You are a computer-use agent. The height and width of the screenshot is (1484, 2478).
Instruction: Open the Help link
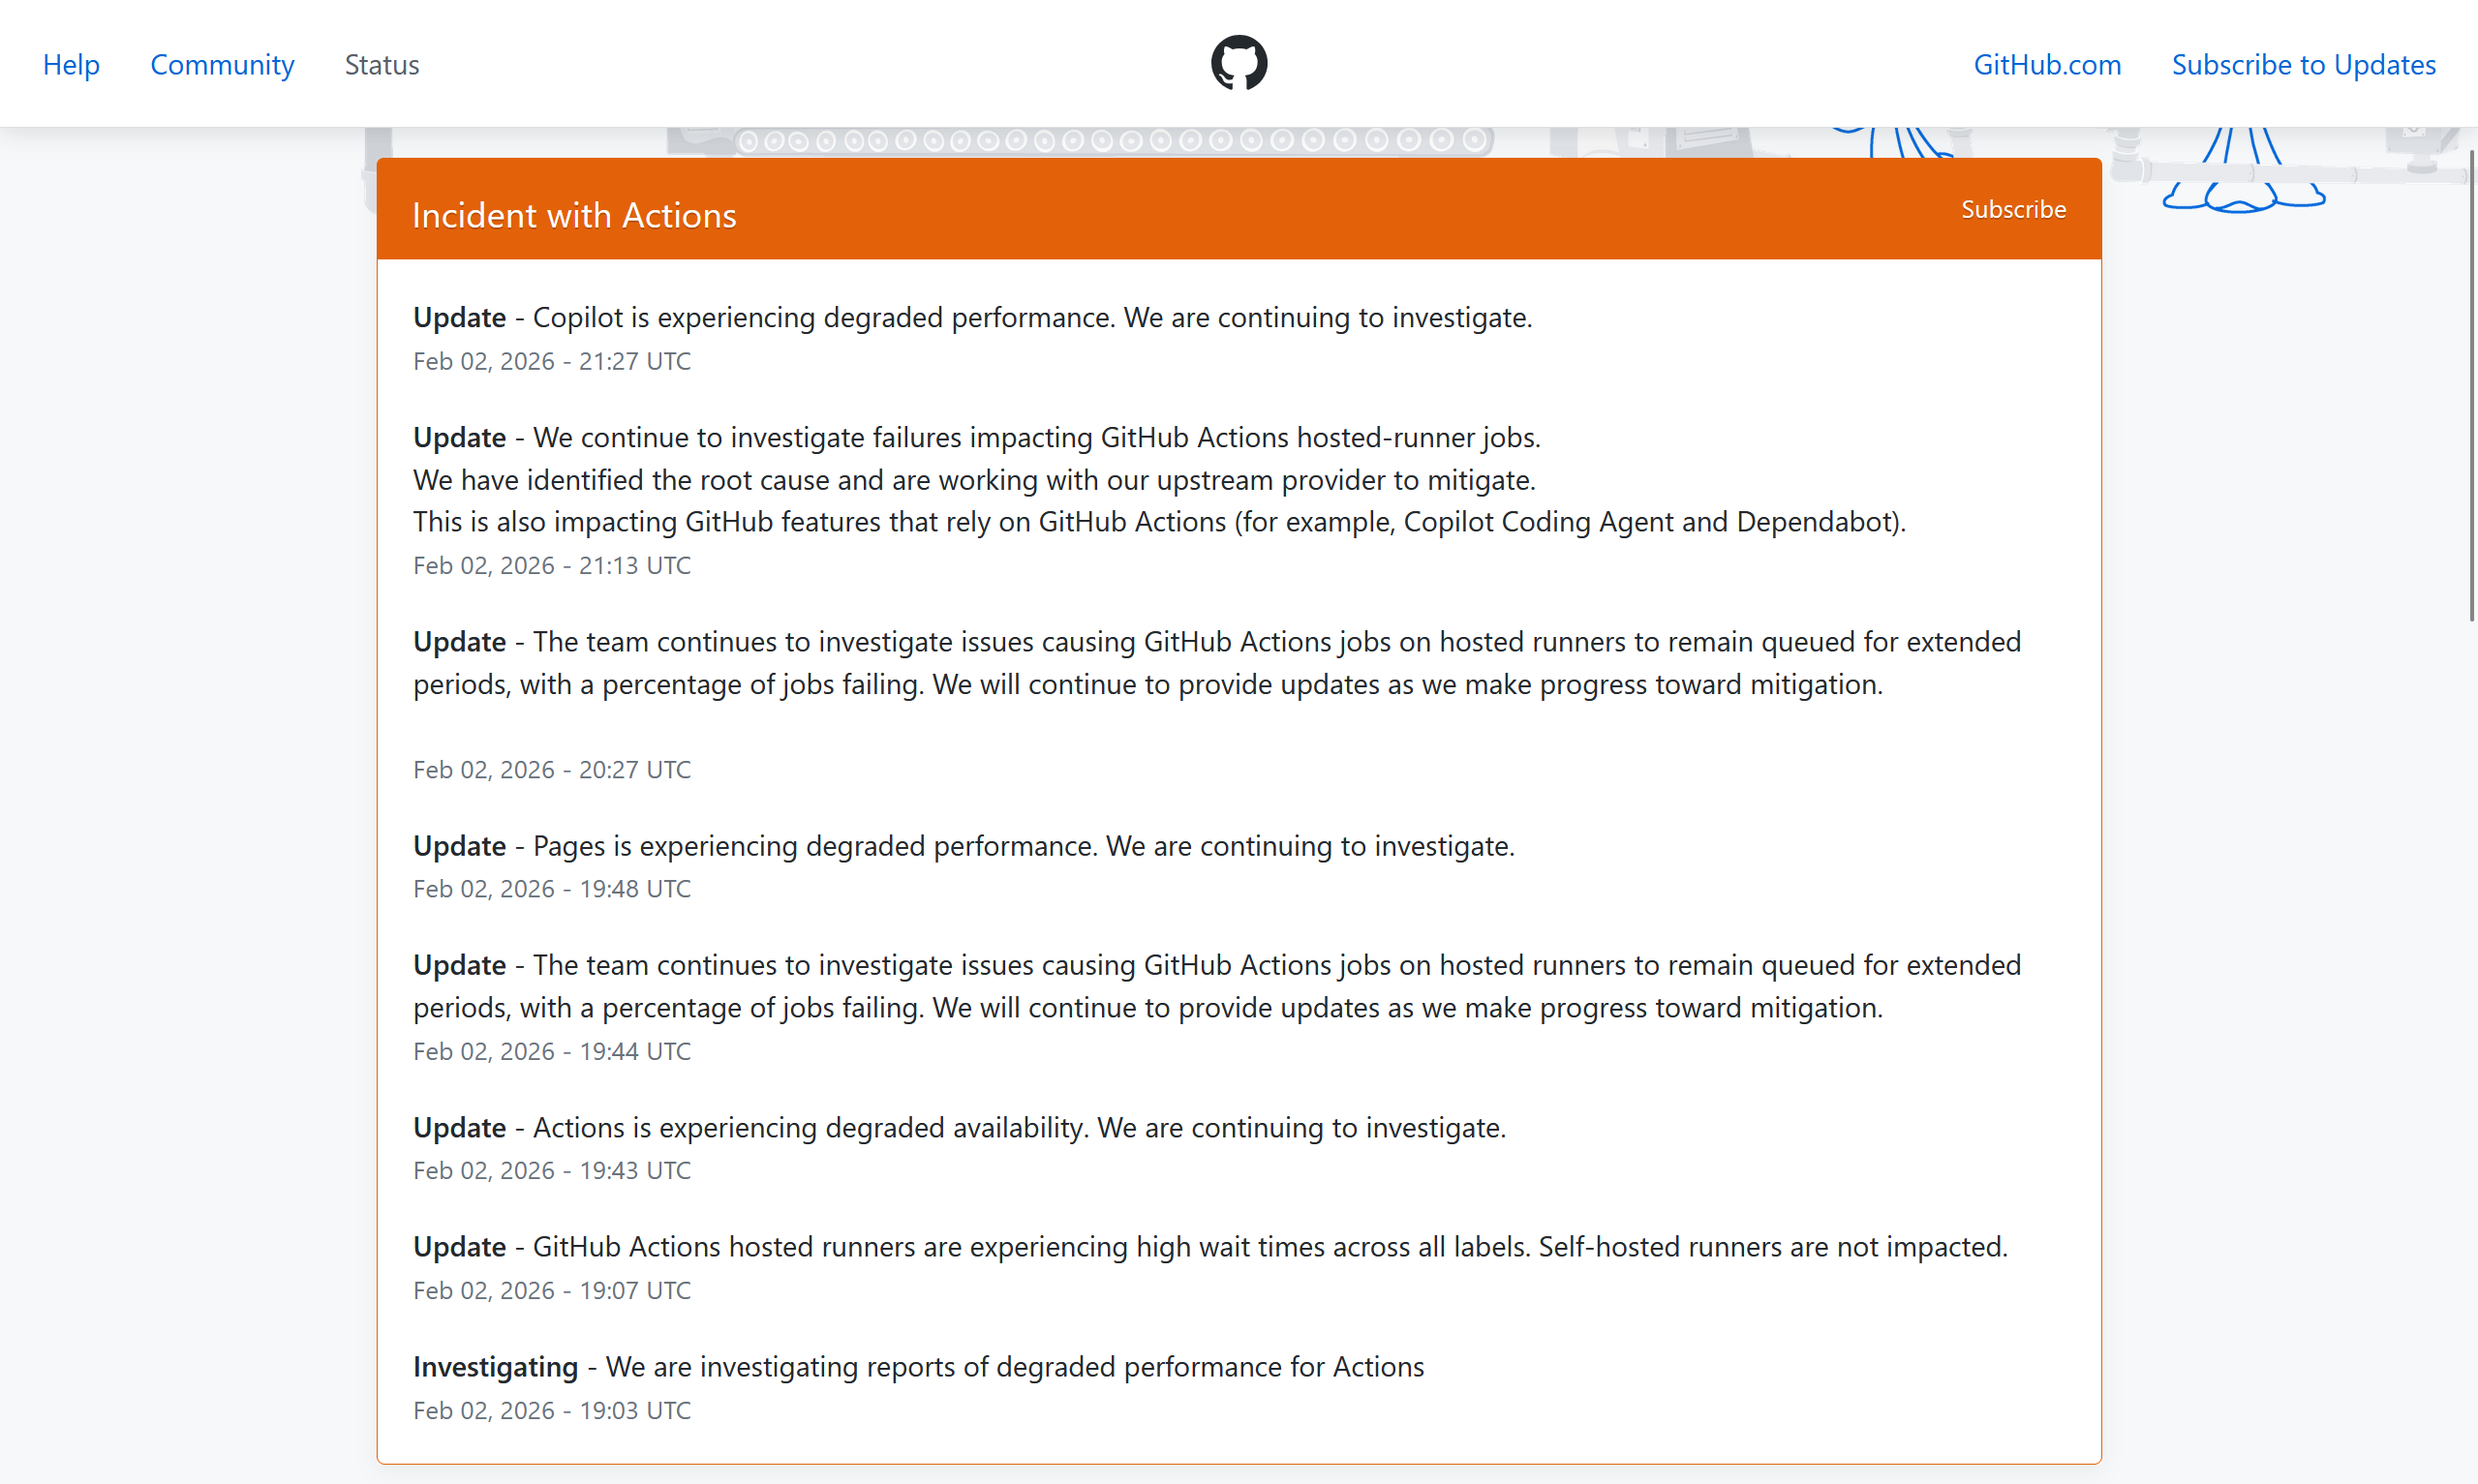[71, 65]
